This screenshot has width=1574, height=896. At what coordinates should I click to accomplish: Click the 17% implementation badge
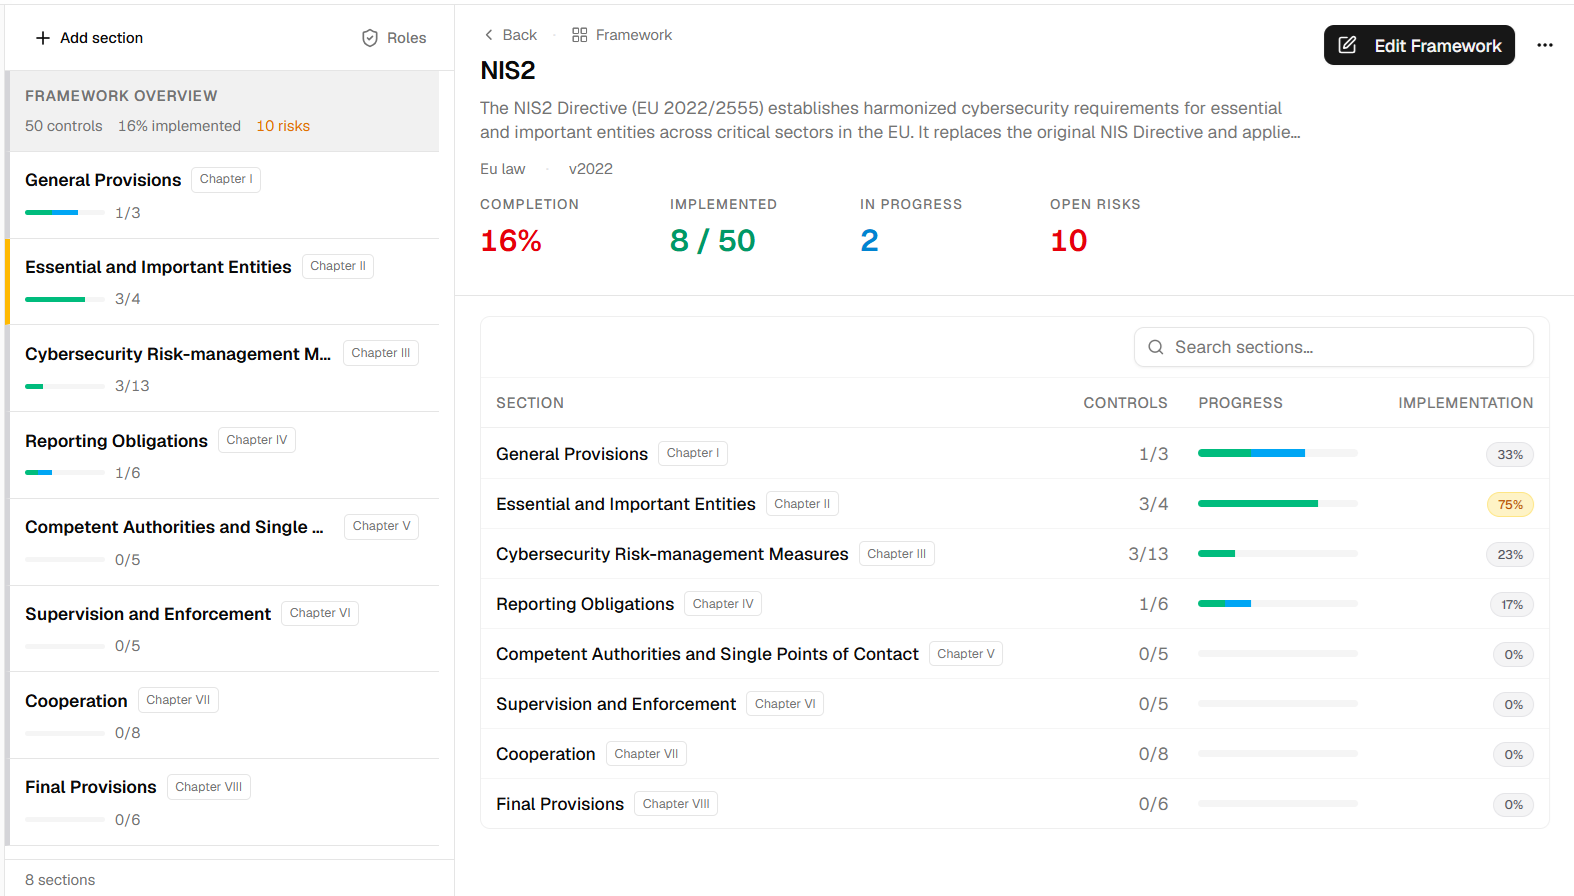(1512, 605)
